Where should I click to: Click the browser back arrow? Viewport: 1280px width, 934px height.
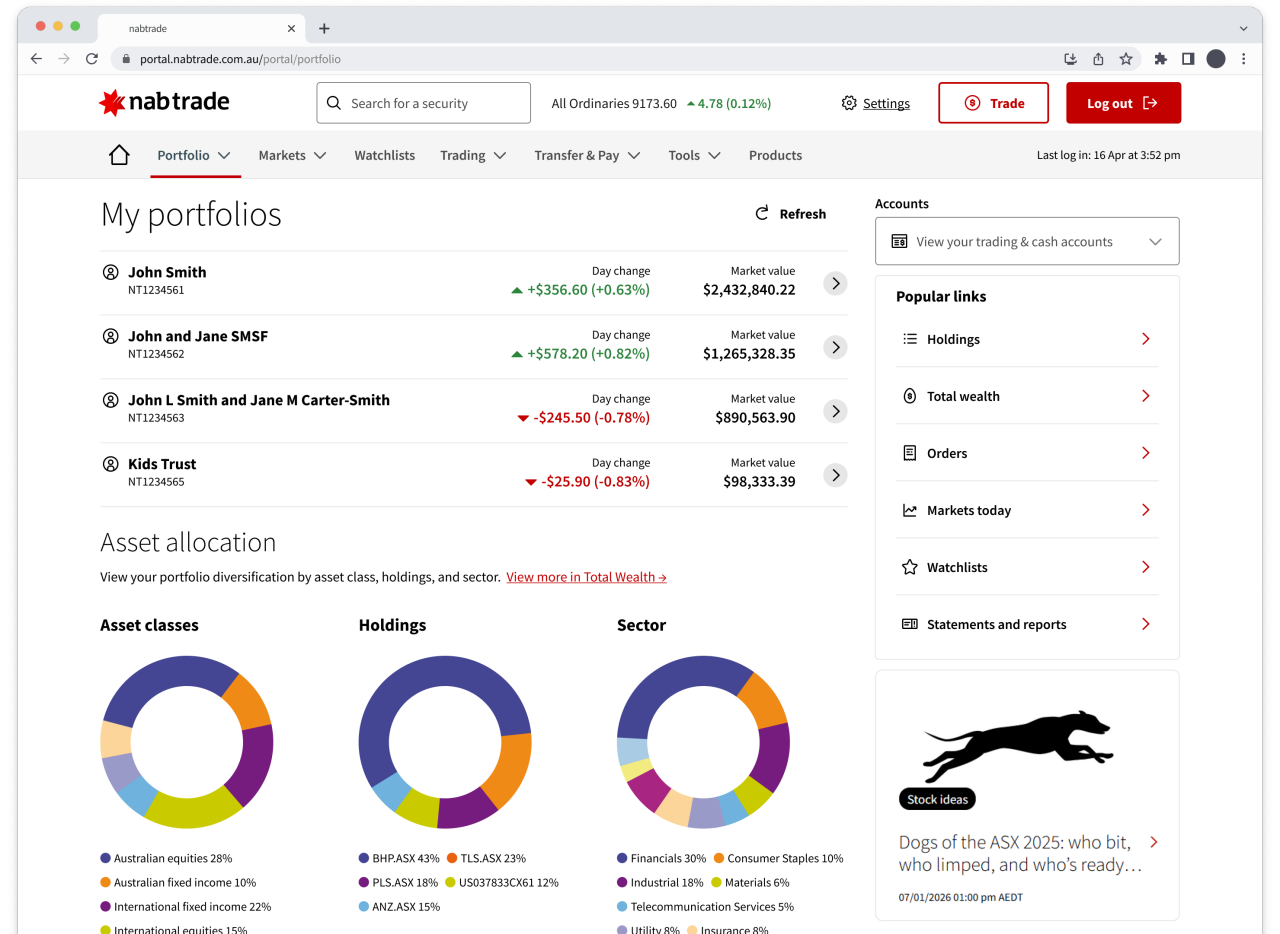coord(37,59)
